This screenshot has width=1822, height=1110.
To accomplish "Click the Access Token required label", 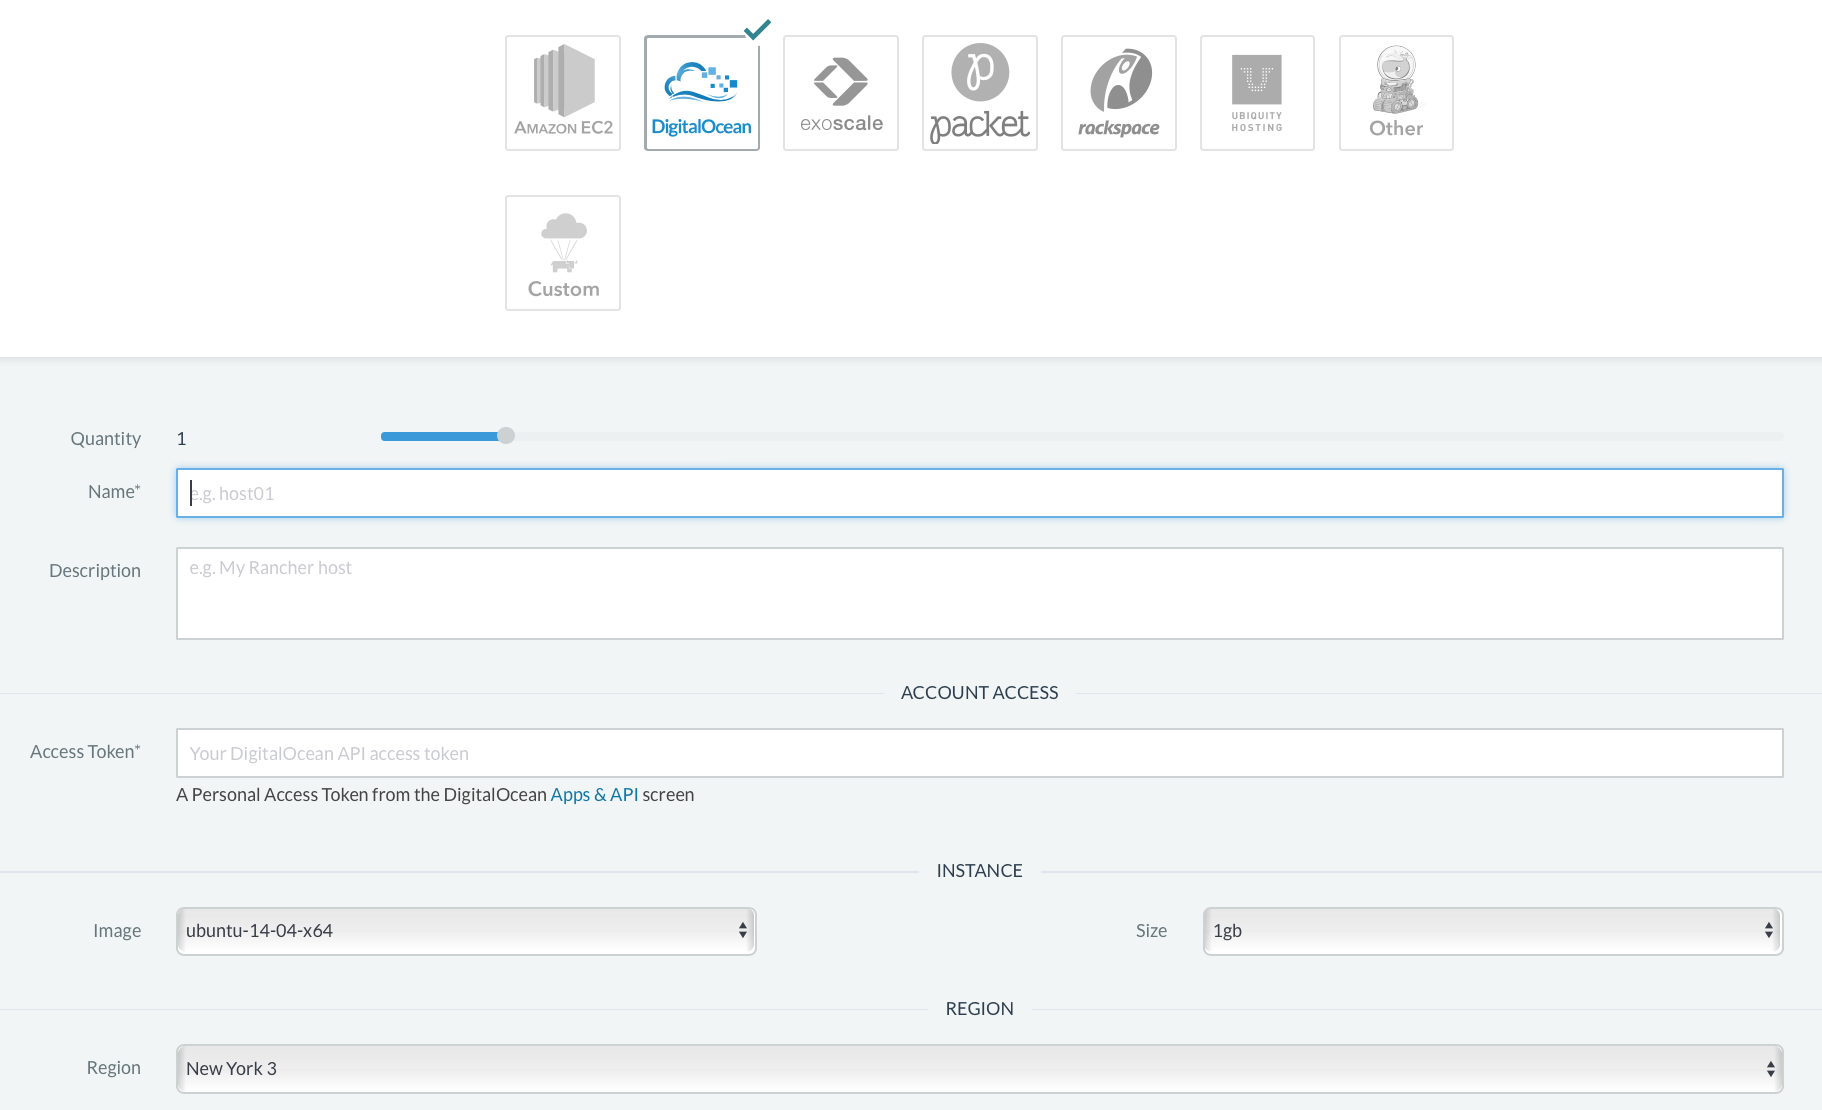I will pos(85,751).
